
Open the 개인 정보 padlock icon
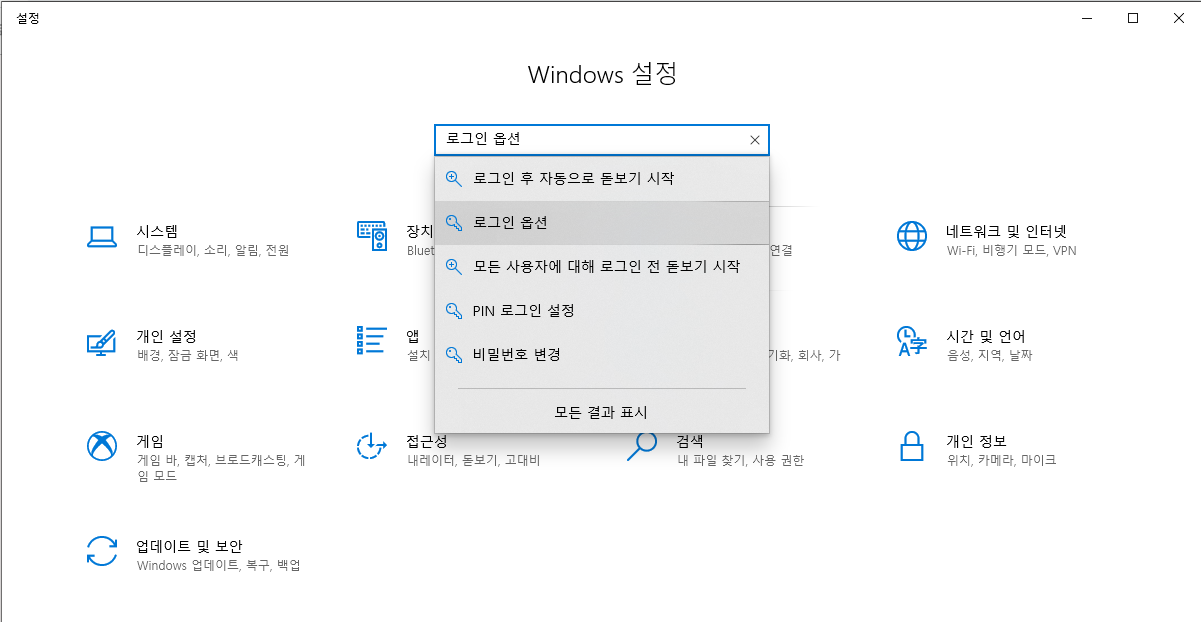(911, 446)
